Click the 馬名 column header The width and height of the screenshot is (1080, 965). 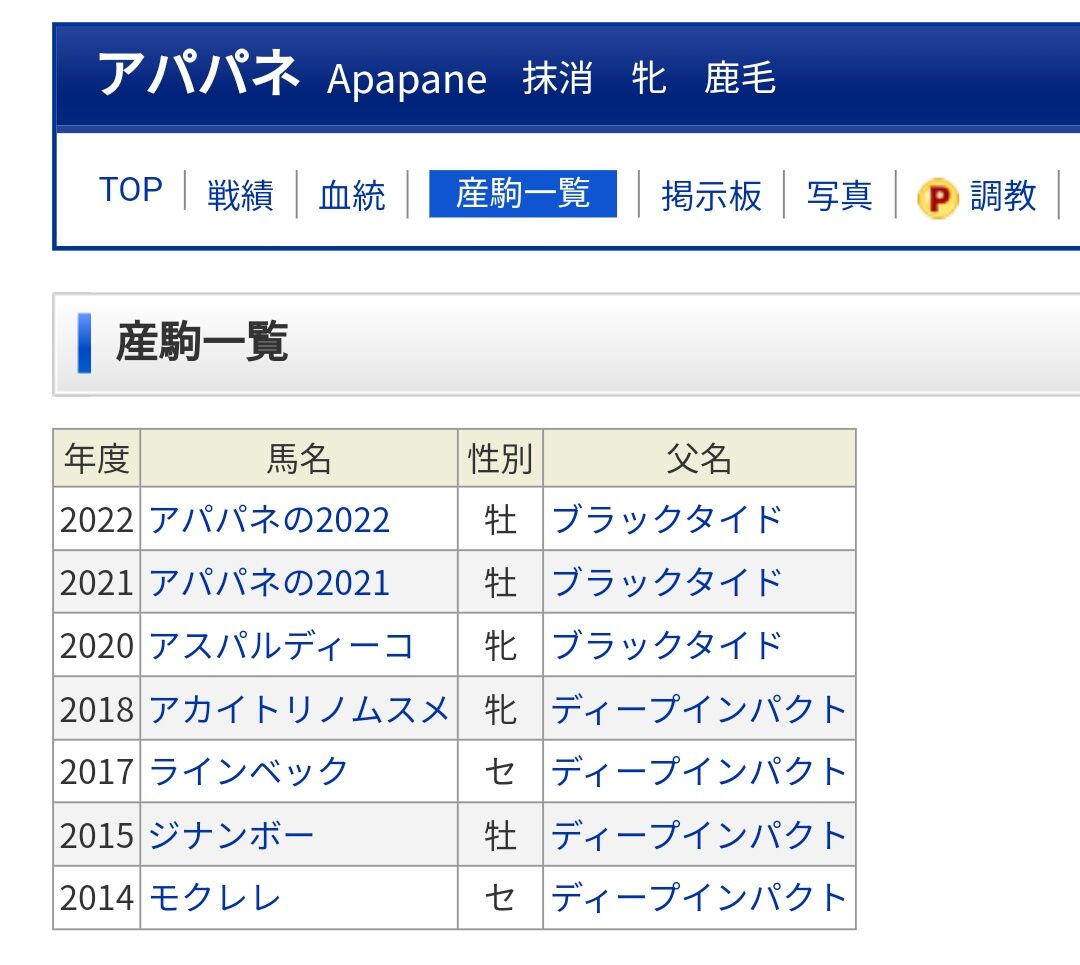299,458
